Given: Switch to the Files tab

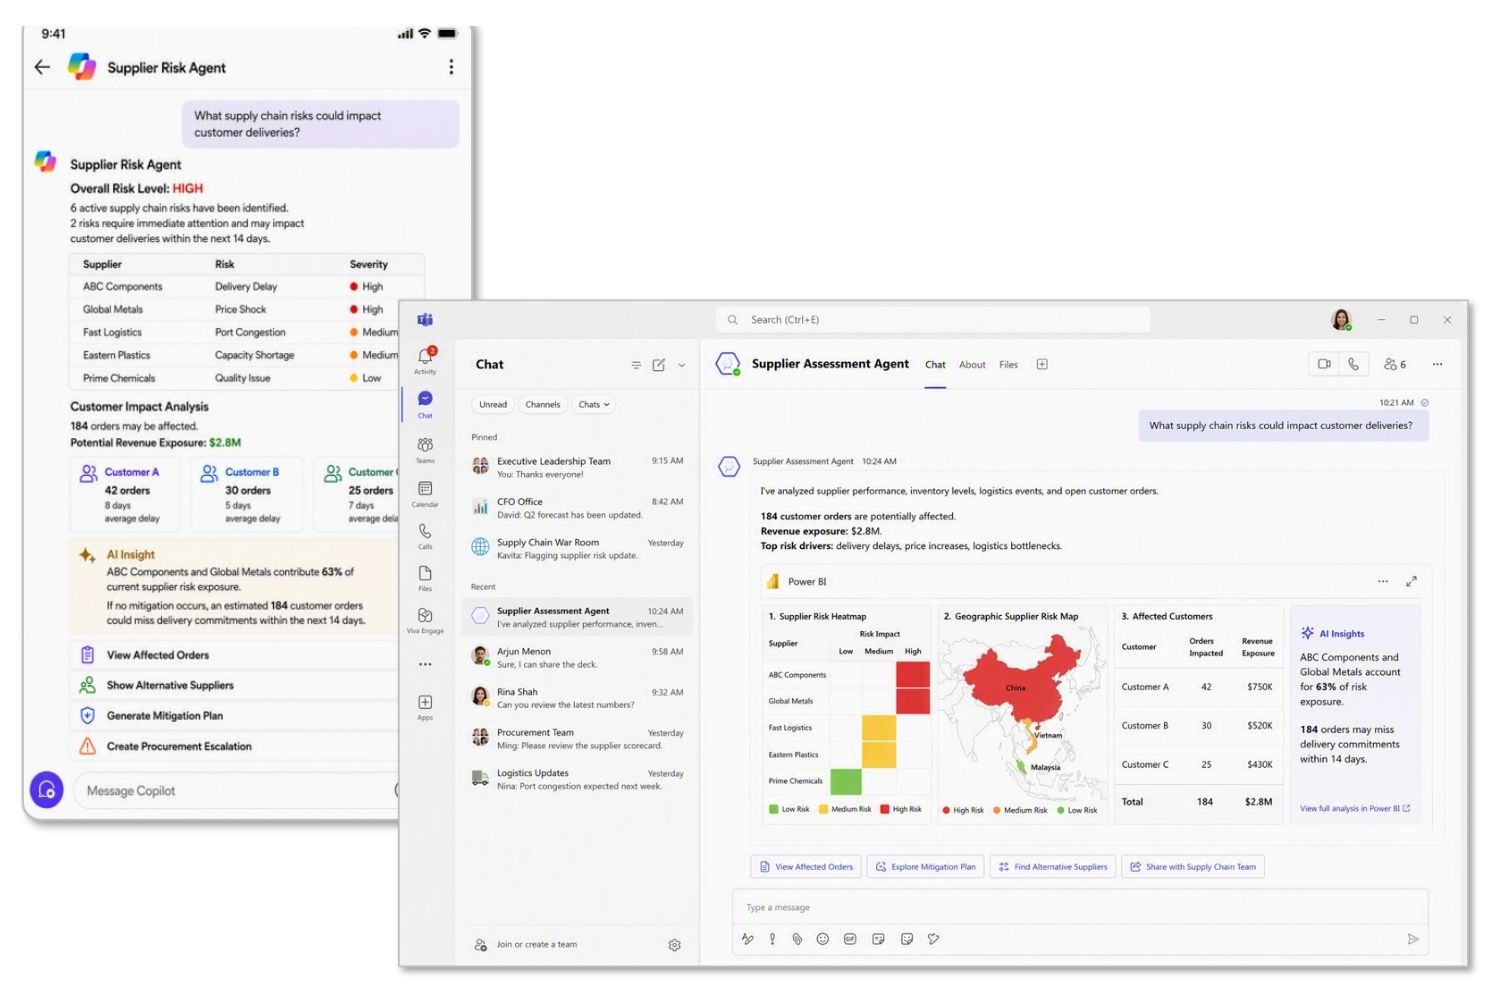Looking at the screenshot, I should coord(1008,365).
